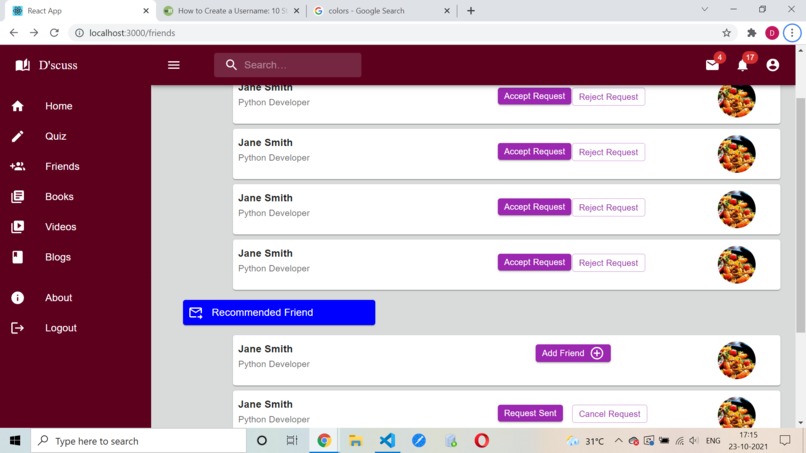This screenshot has width=806, height=453.
Task: Click the Books library icon in sidebar
Action: [17, 196]
